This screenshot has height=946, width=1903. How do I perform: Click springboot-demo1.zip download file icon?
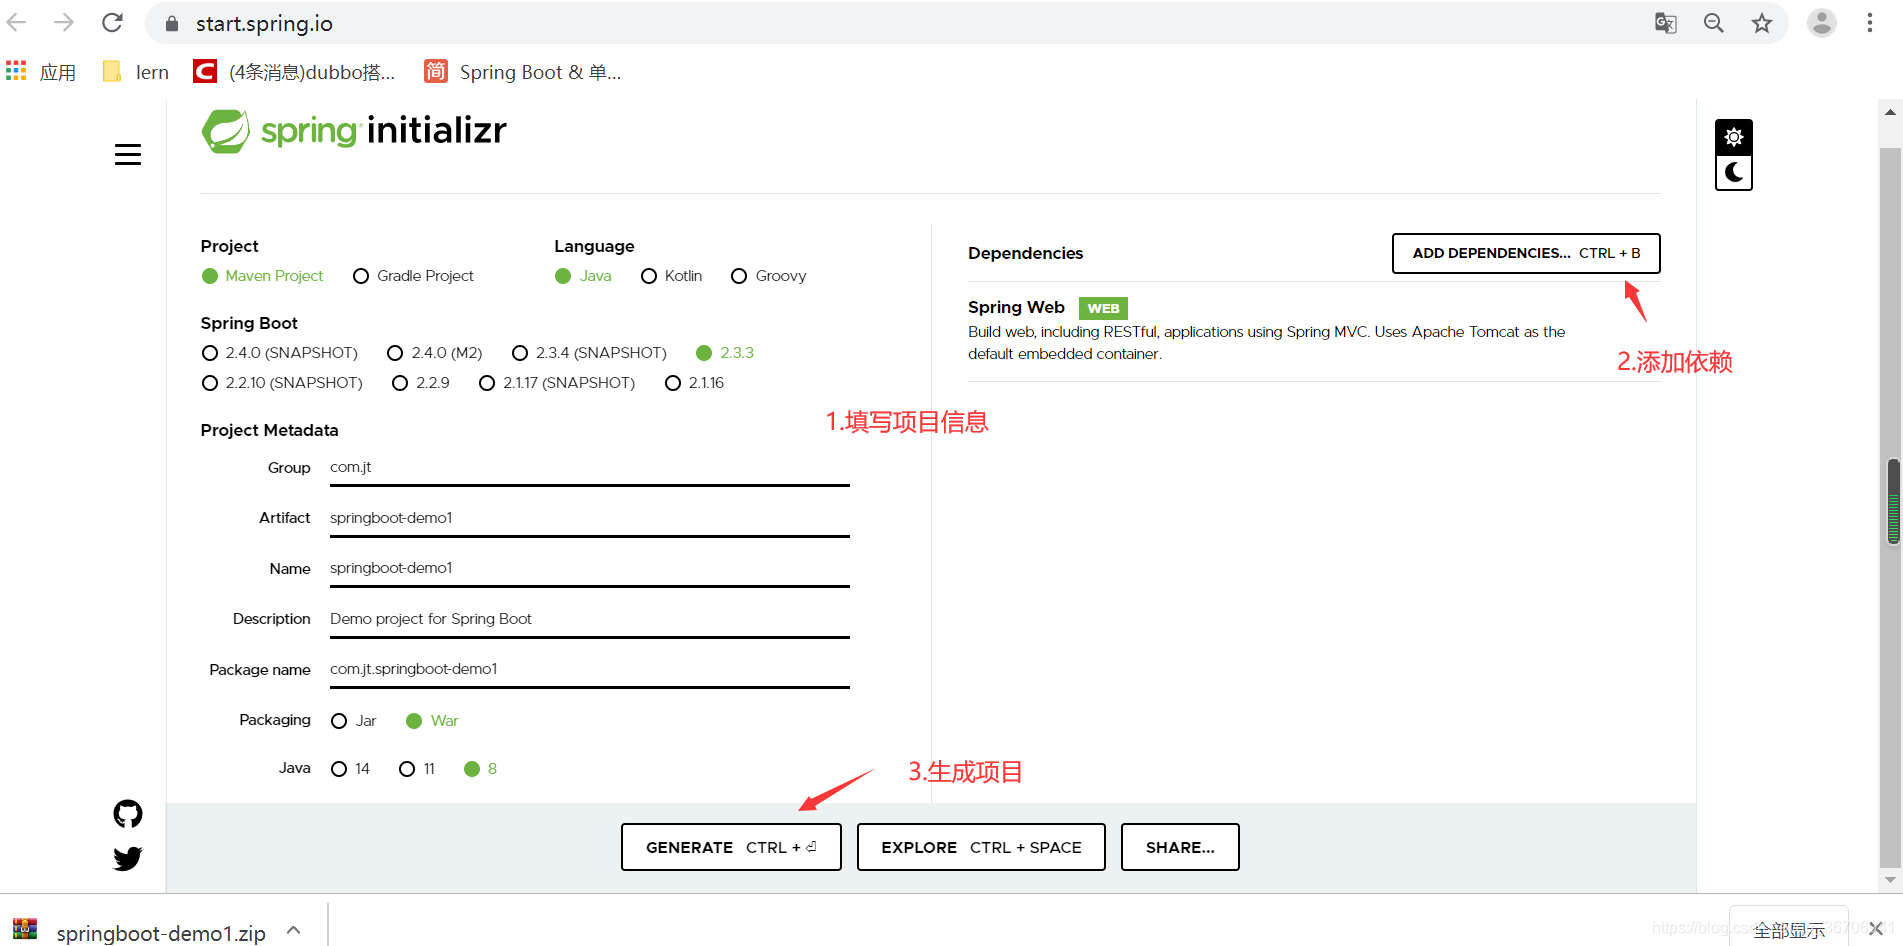click(x=25, y=931)
